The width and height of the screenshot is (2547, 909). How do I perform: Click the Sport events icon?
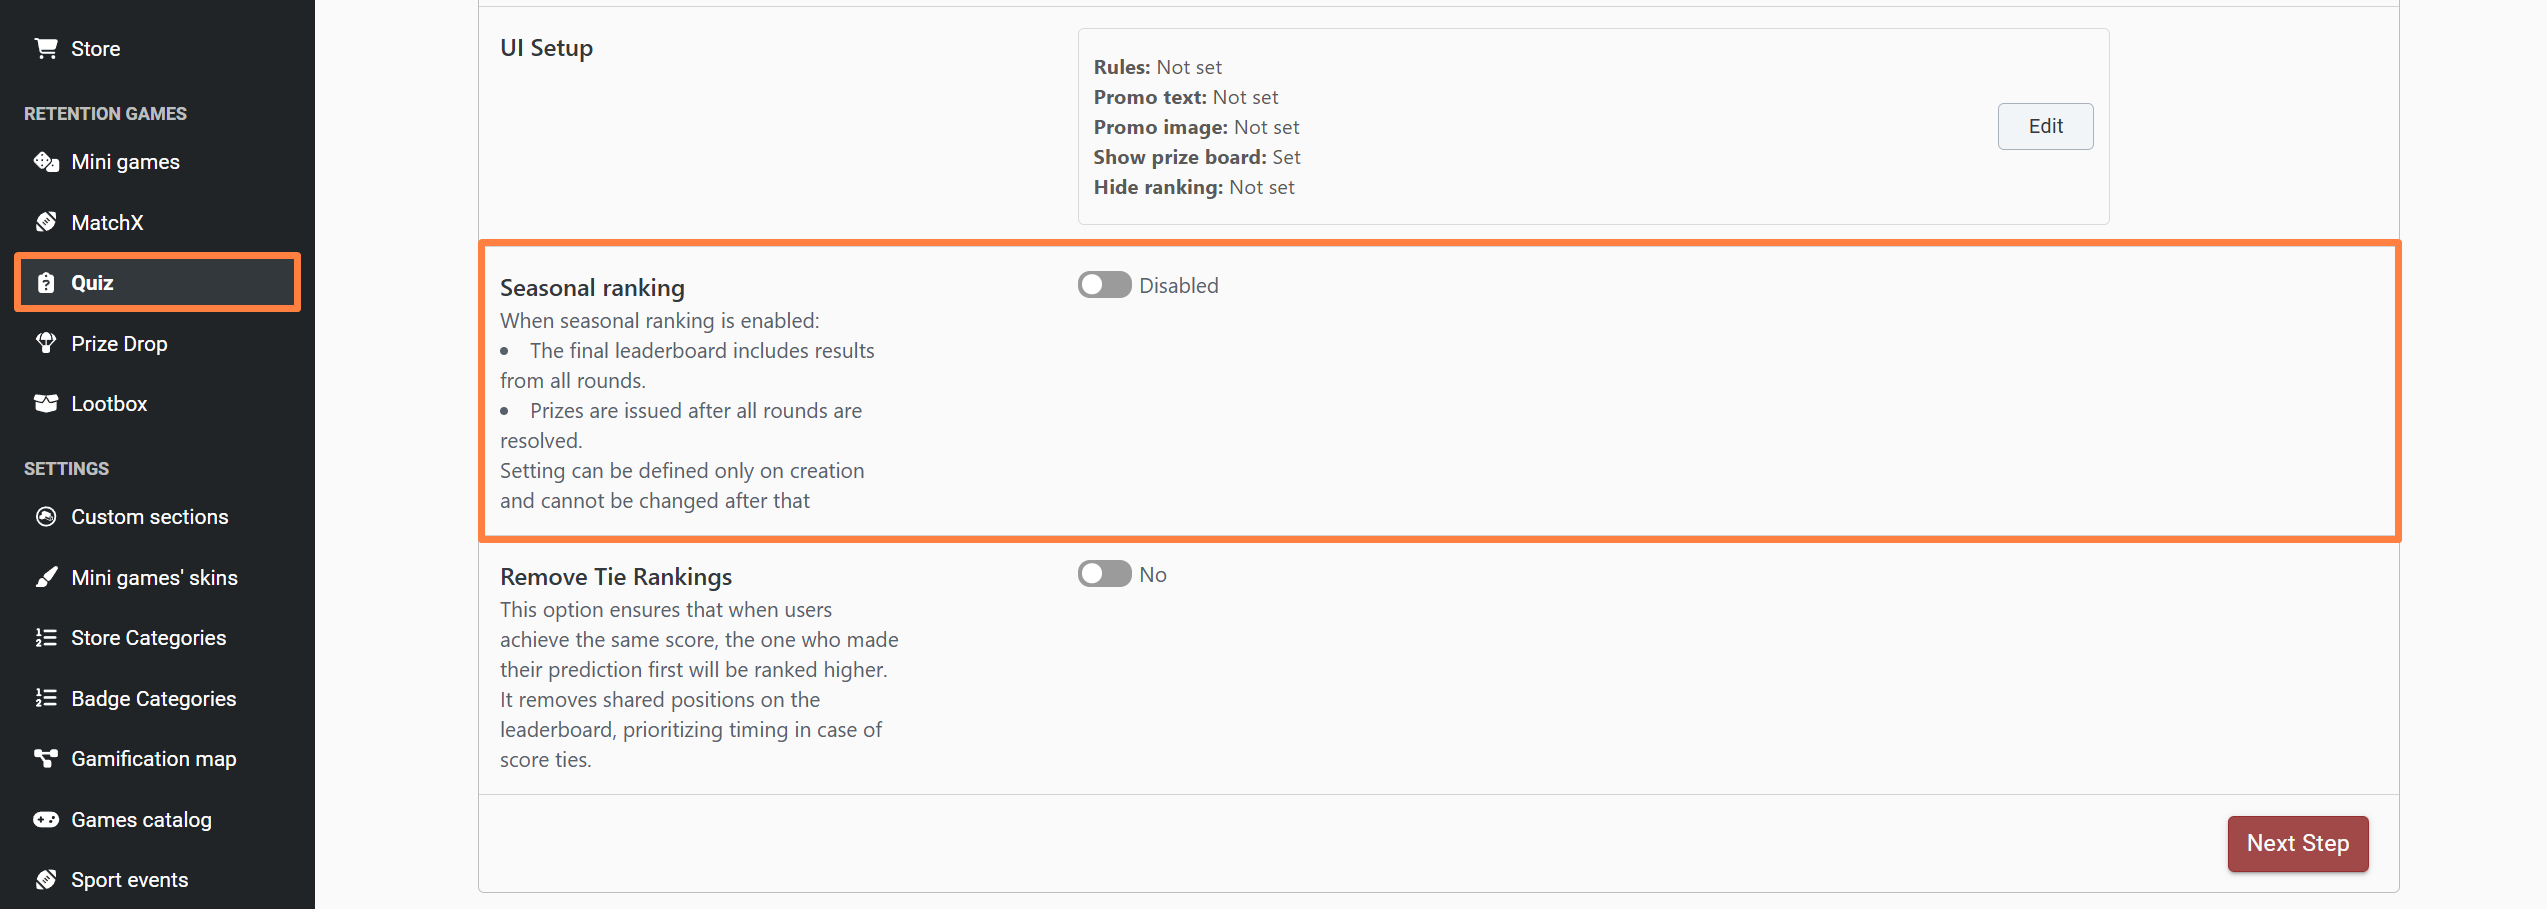point(46,880)
